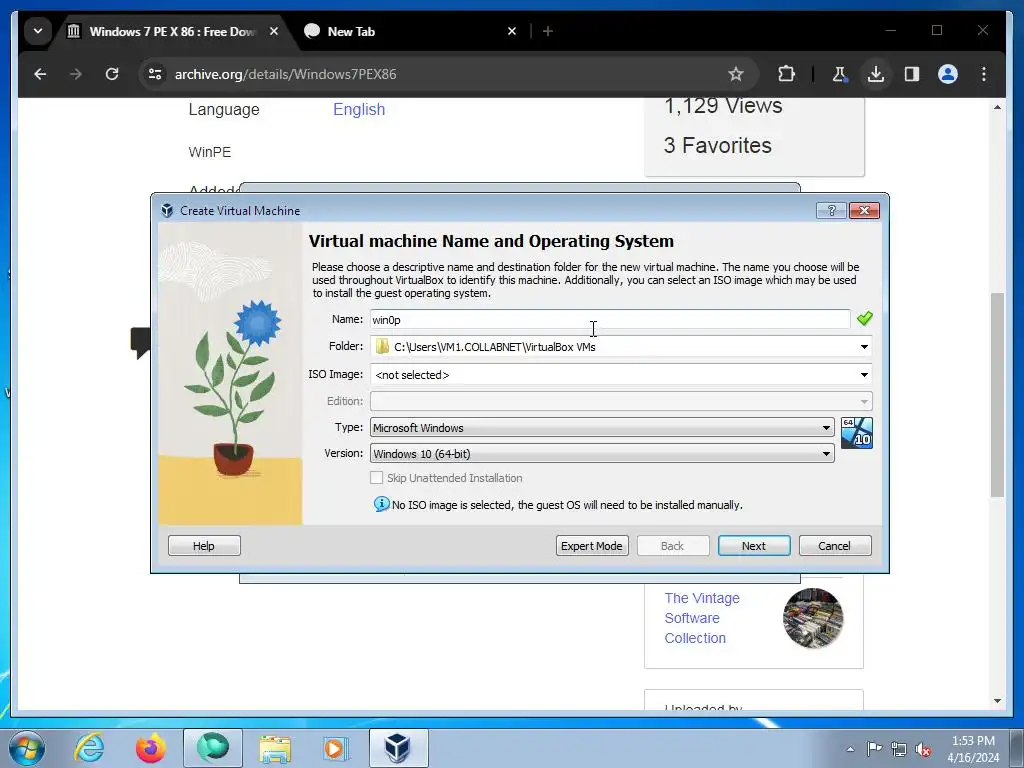This screenshot has height=768, width=1024.
Task: Launch Firefox from taskbar
Action: [150, 748]
